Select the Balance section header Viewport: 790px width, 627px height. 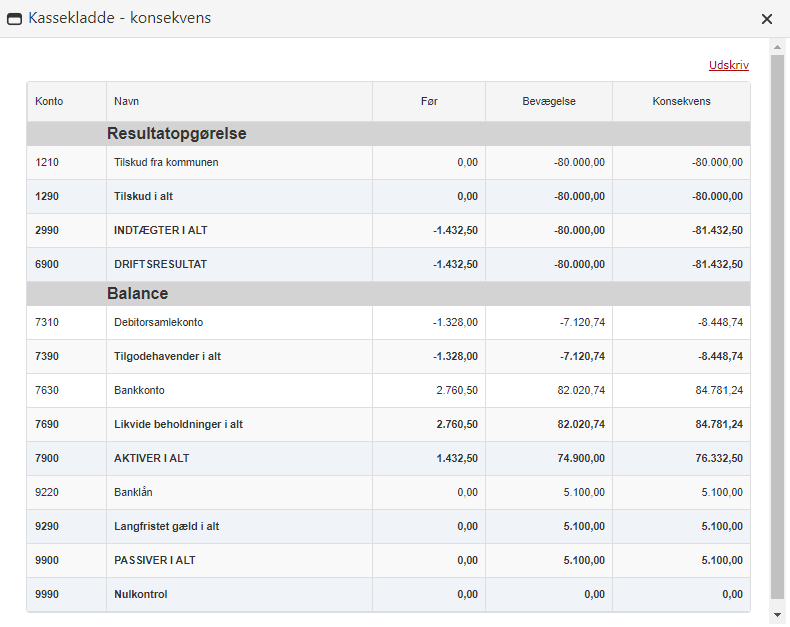click(137, 294)
